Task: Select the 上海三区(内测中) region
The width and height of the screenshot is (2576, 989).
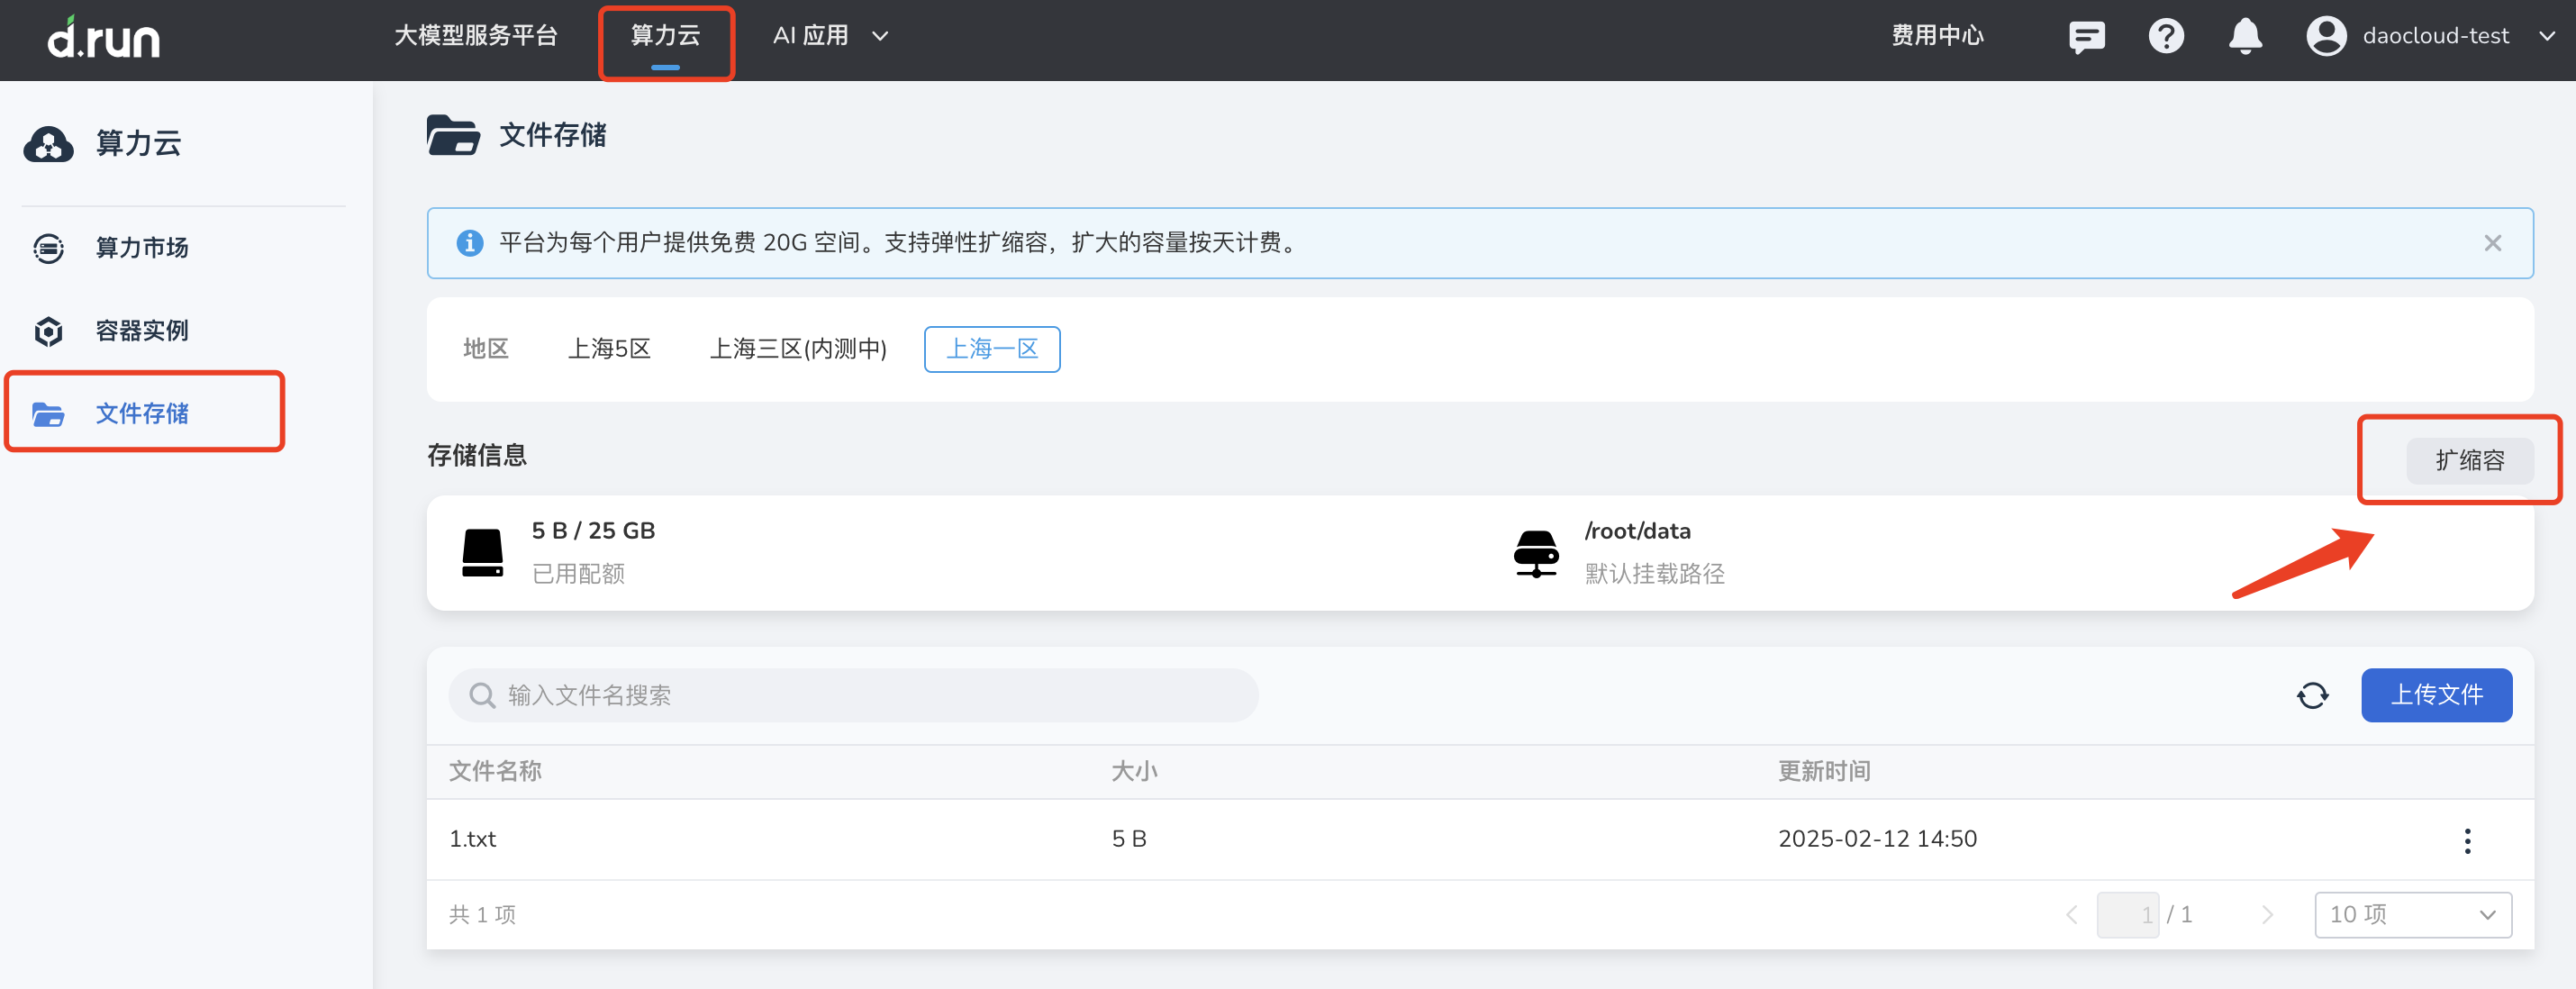Action: point(797,349)
